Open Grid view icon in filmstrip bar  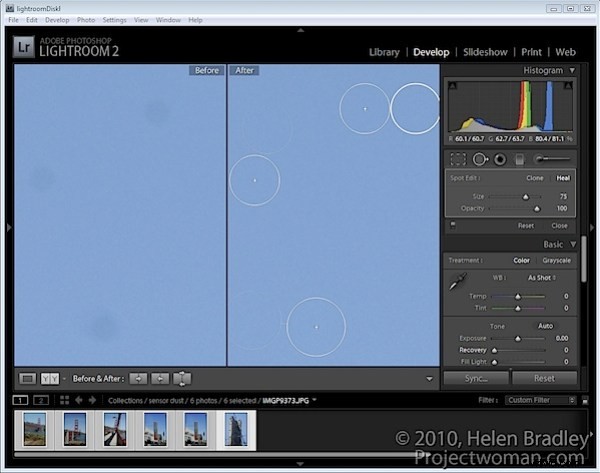pyautogui.click(x=64, y=400)
